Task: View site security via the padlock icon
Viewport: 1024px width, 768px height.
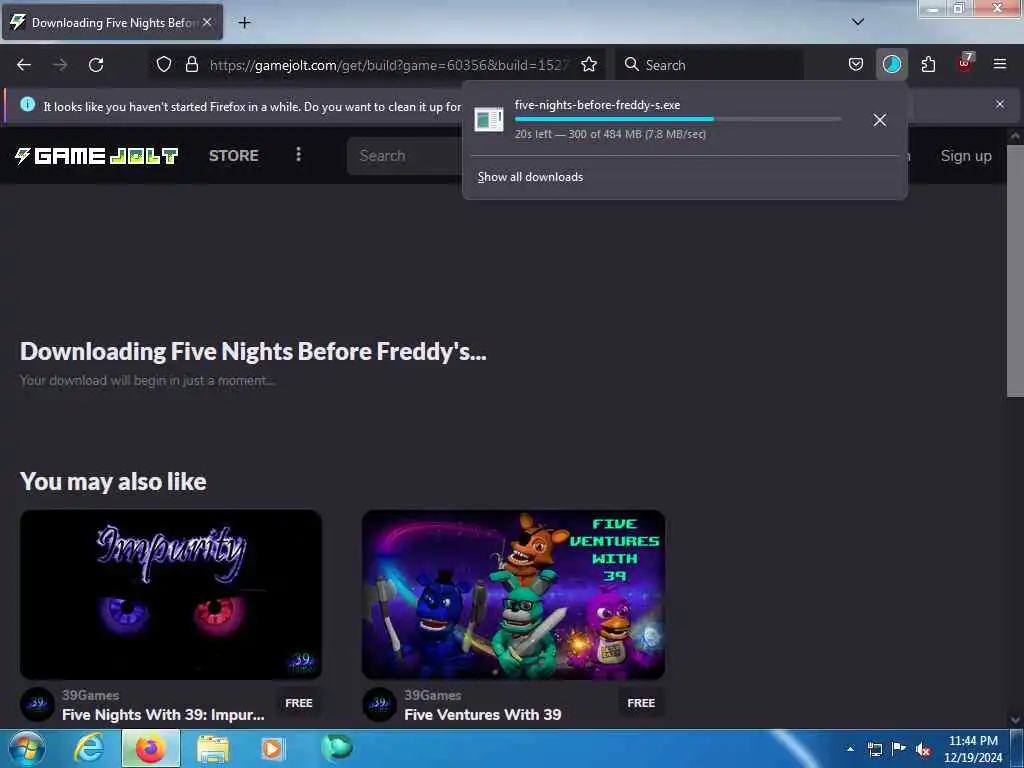Action: tap(191, 64)
